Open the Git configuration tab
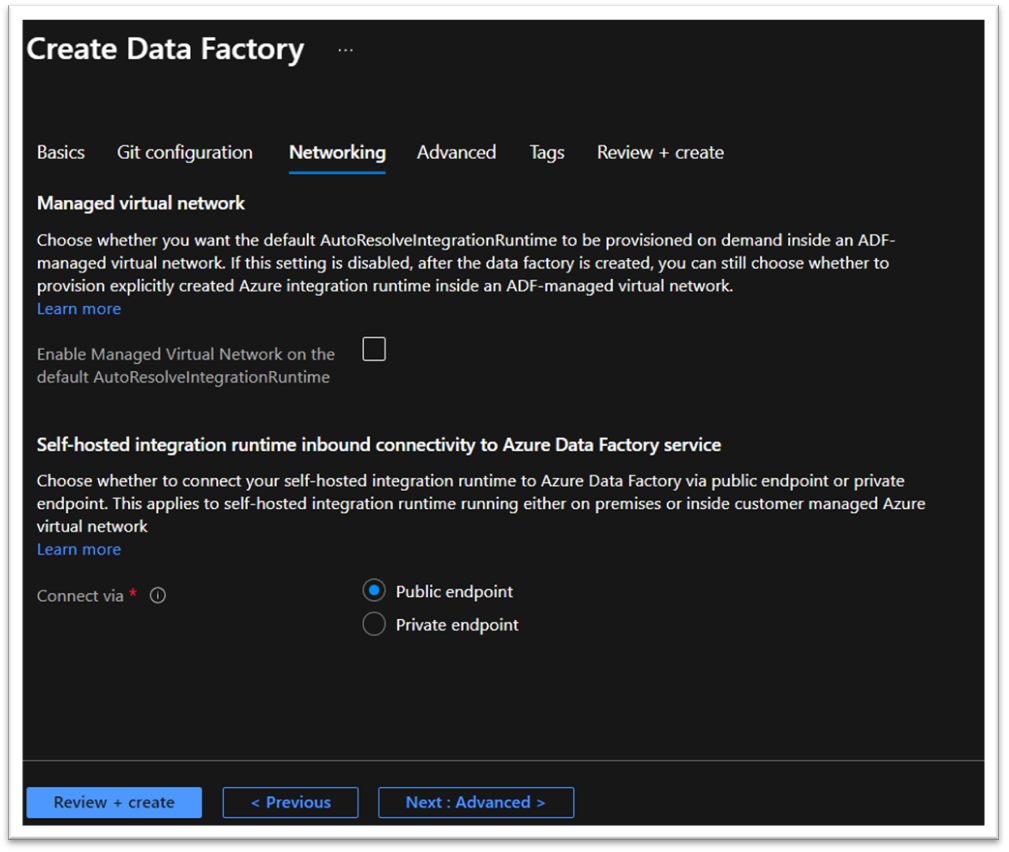 pos(185,153)
